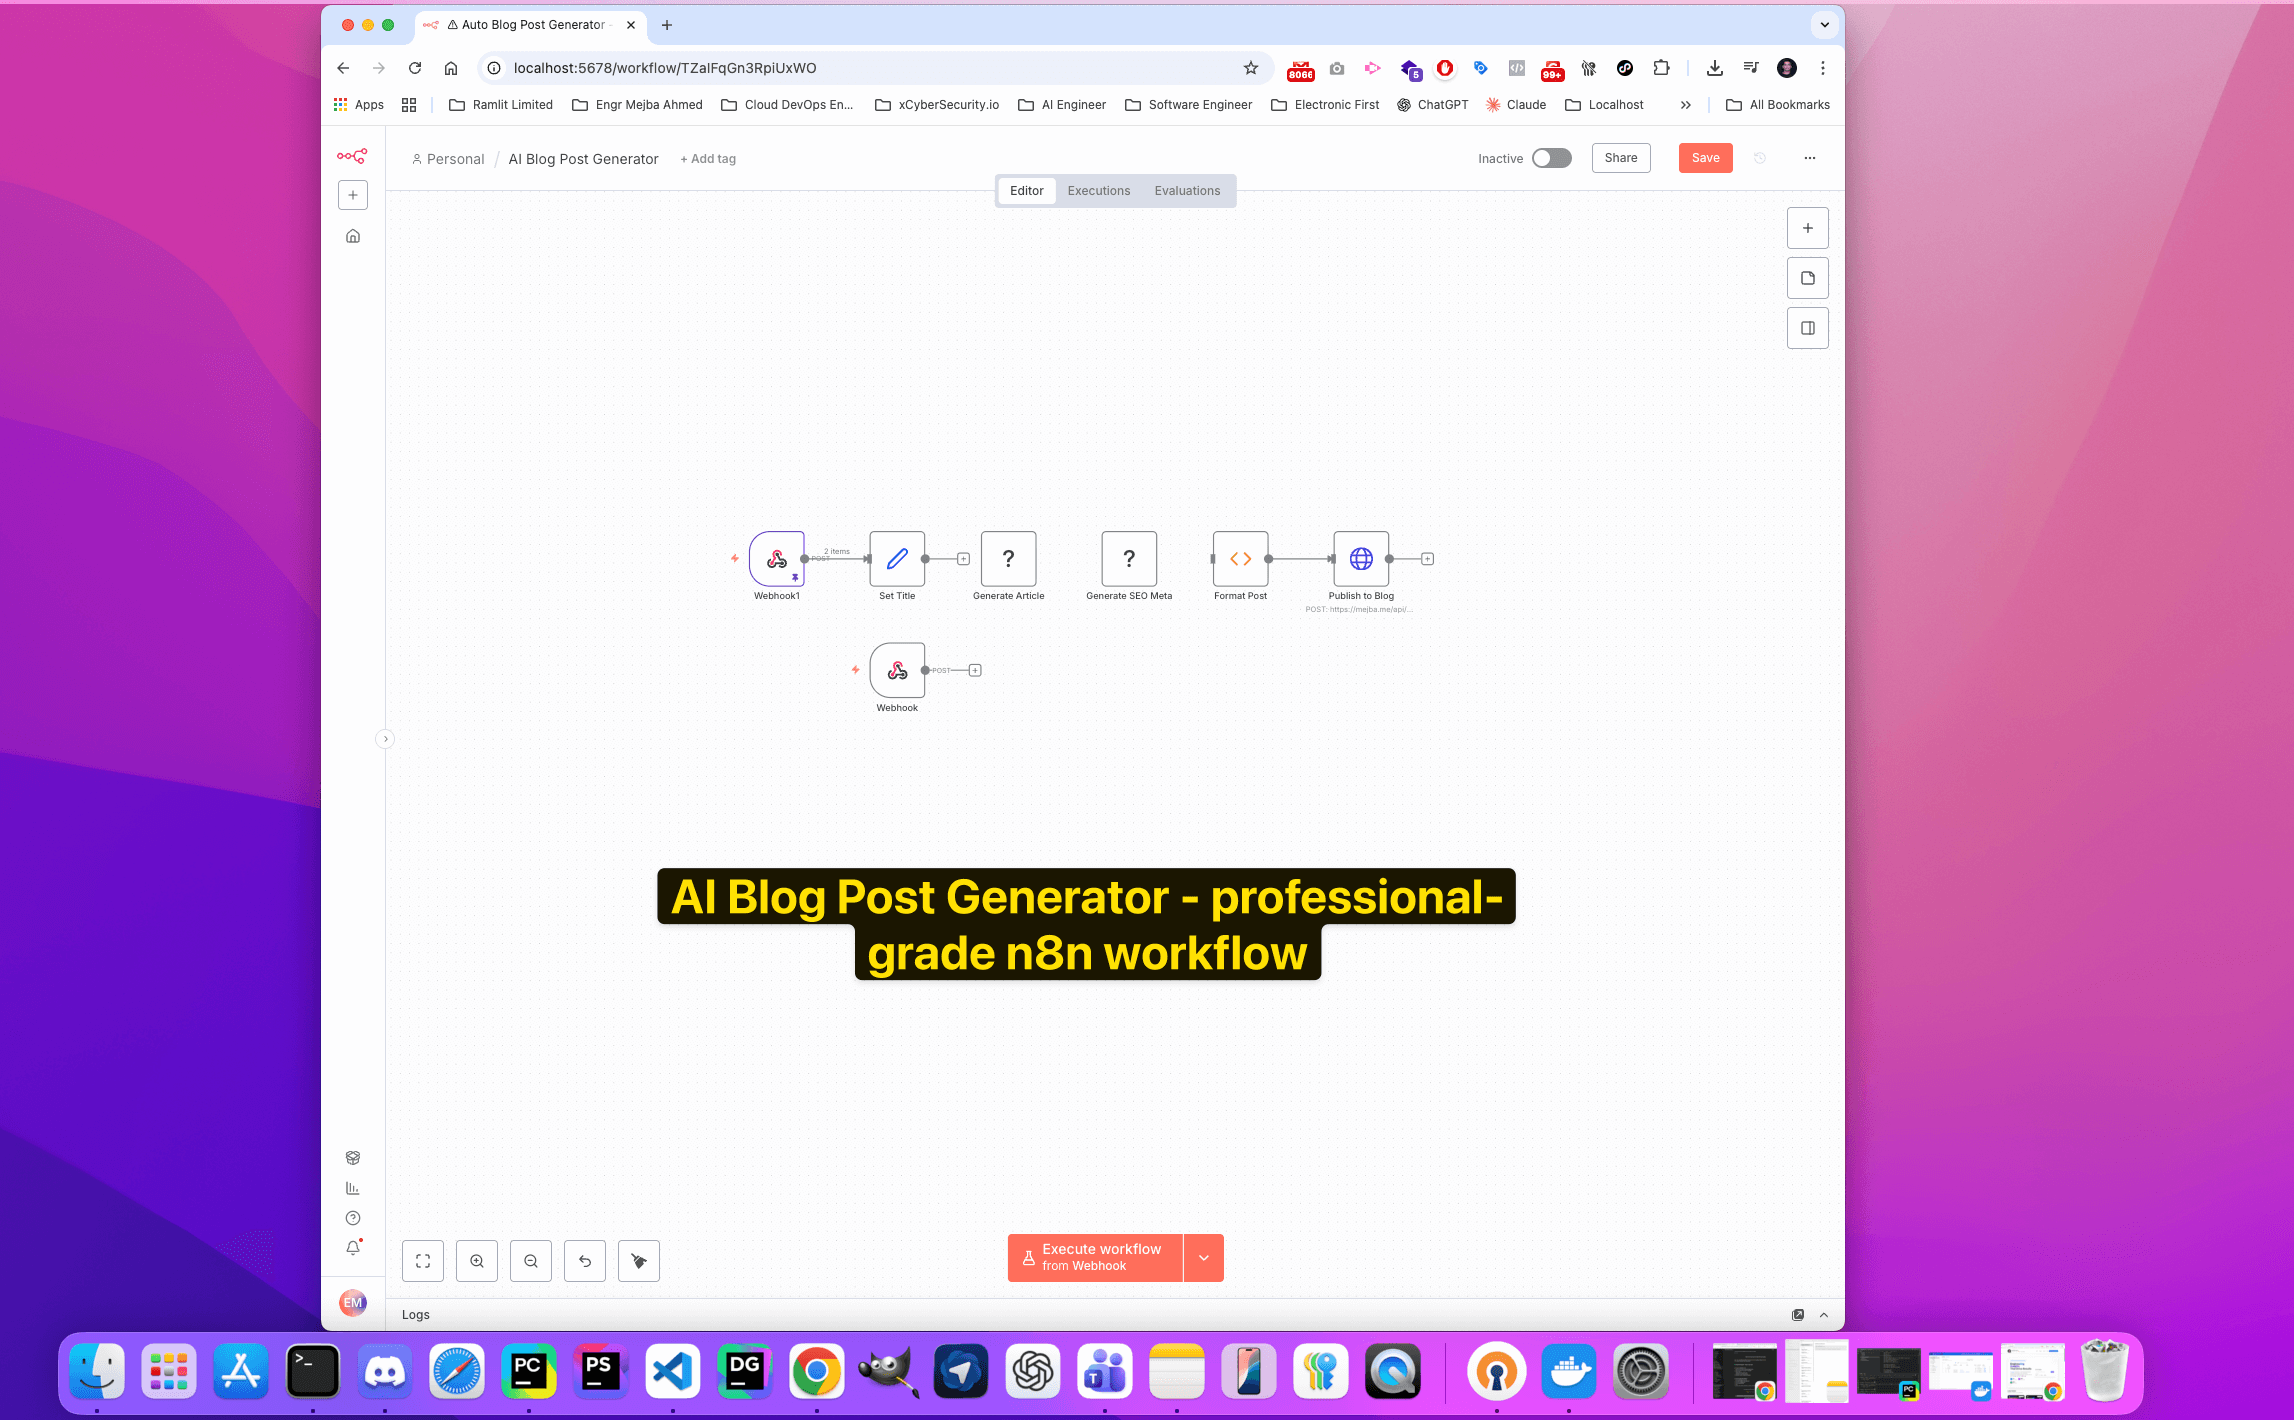The width and height of the screenshot is (2294, 1420).
Task: Click the fit view canvas icon
Action: pos(423,1261)
